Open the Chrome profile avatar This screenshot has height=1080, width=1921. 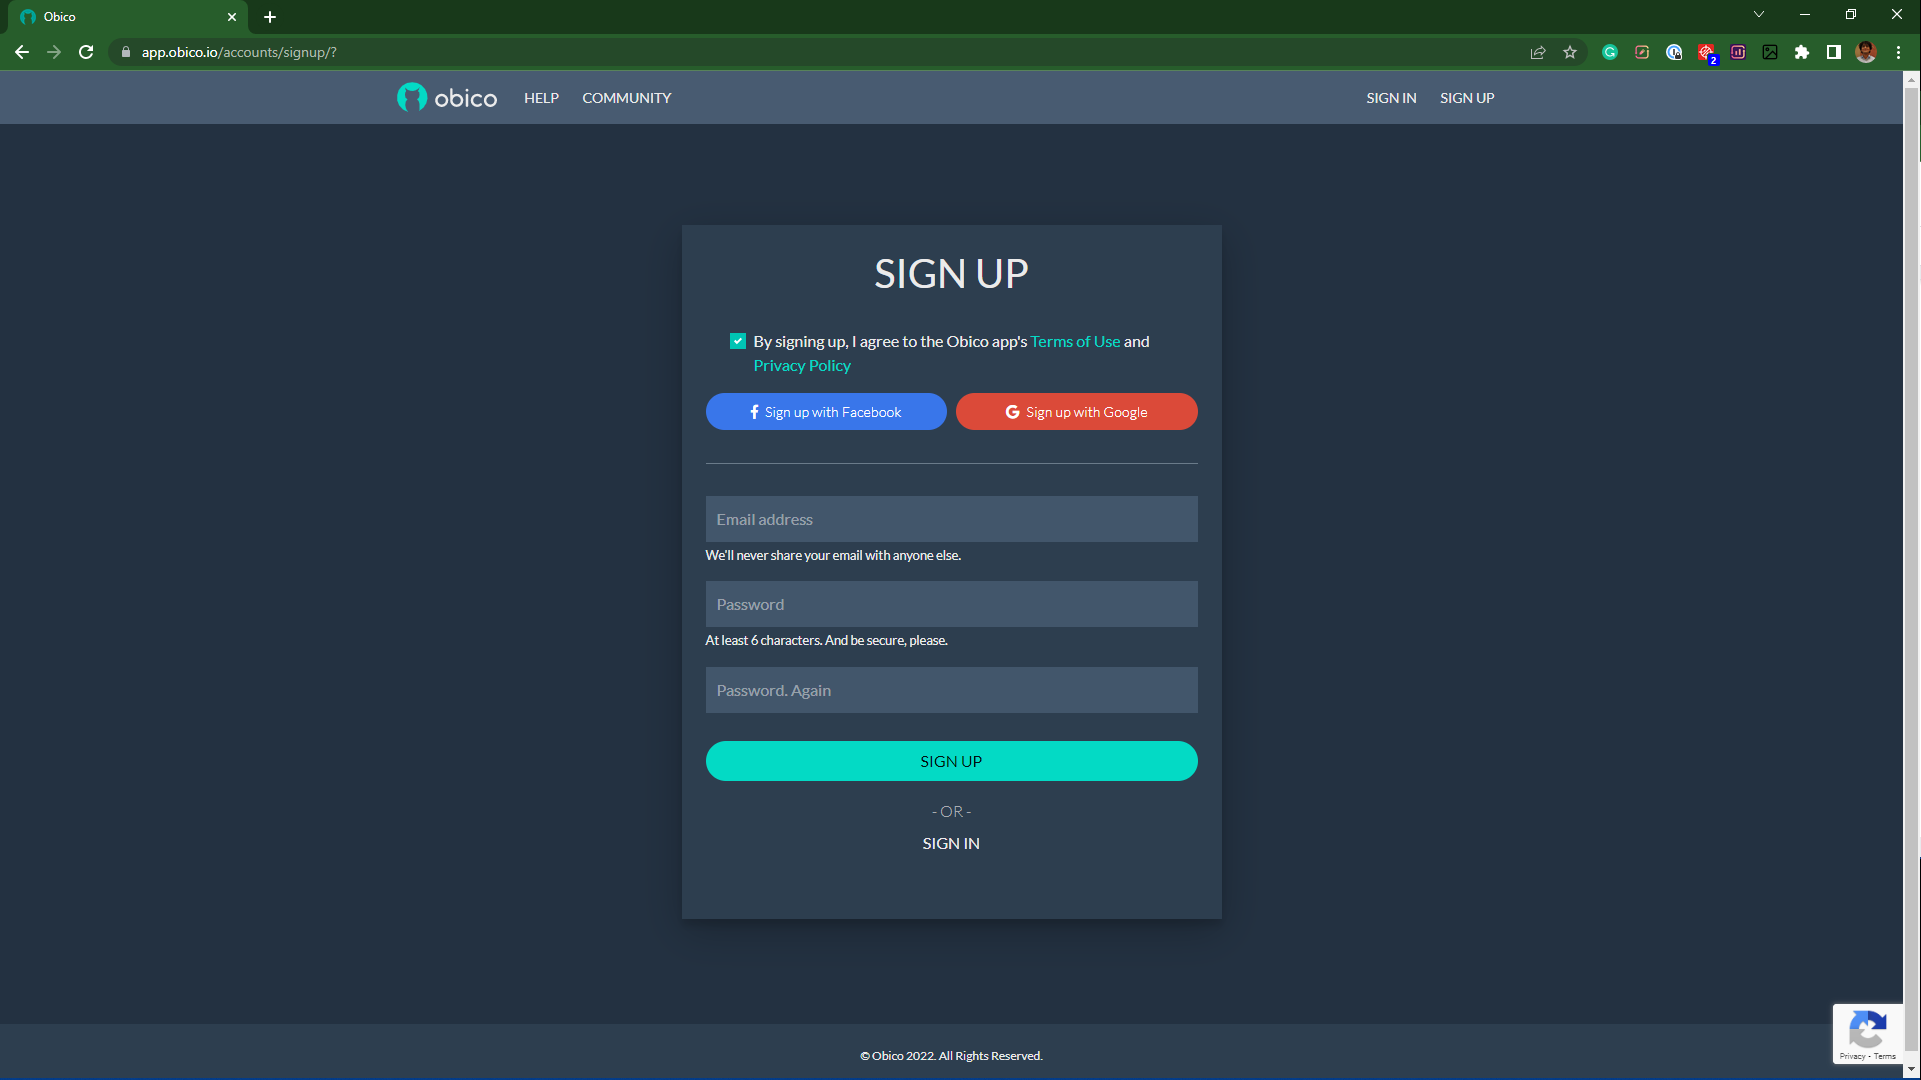(1866, 52)
